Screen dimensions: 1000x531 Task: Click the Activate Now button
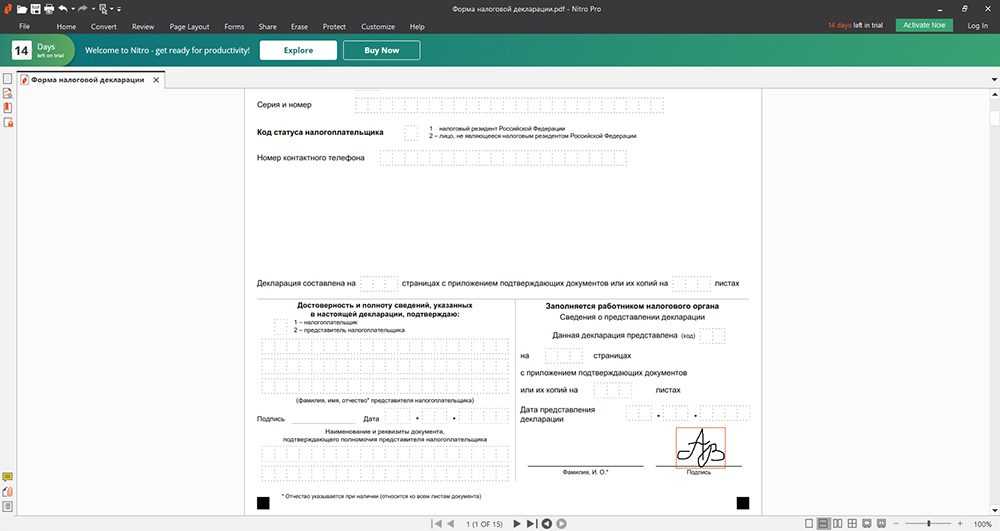click(x=924, y=25)
